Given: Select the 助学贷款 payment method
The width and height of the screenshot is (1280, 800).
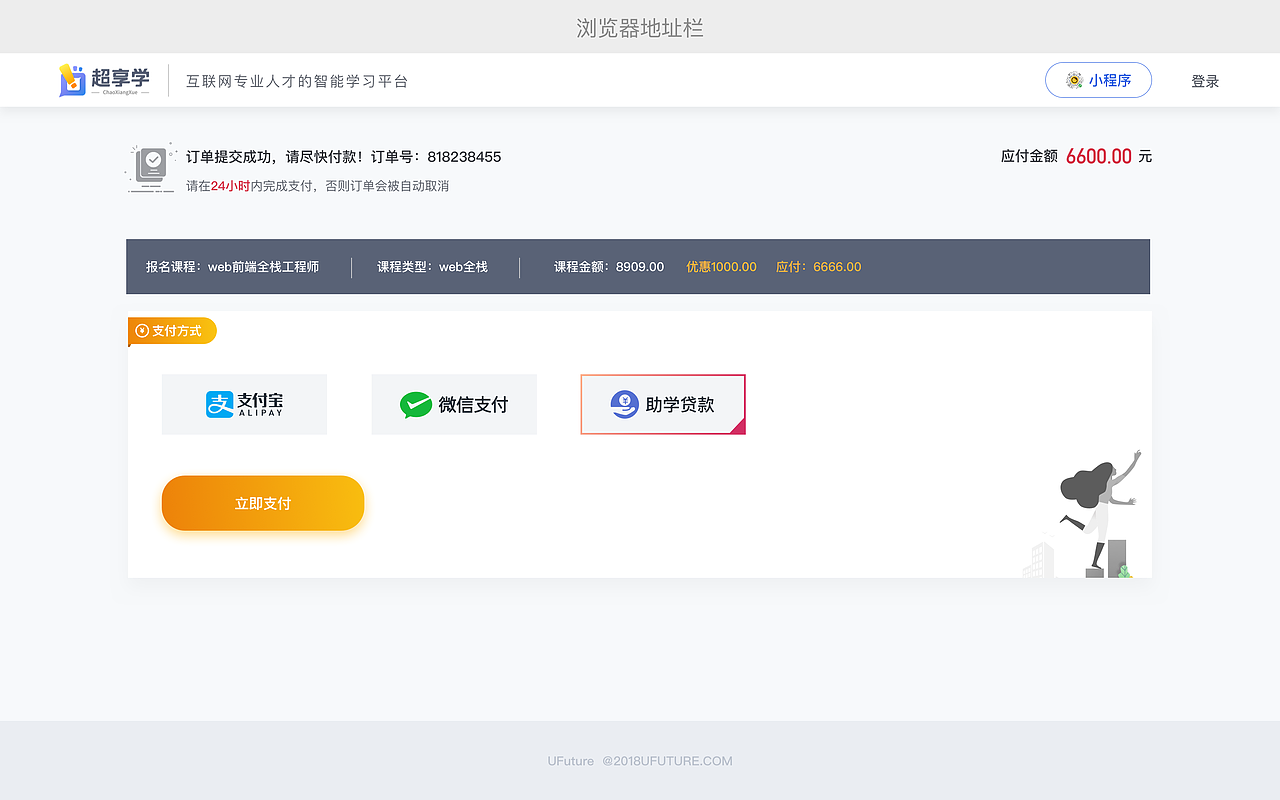Looking at the screenshot, I should [x=662, y=404].
